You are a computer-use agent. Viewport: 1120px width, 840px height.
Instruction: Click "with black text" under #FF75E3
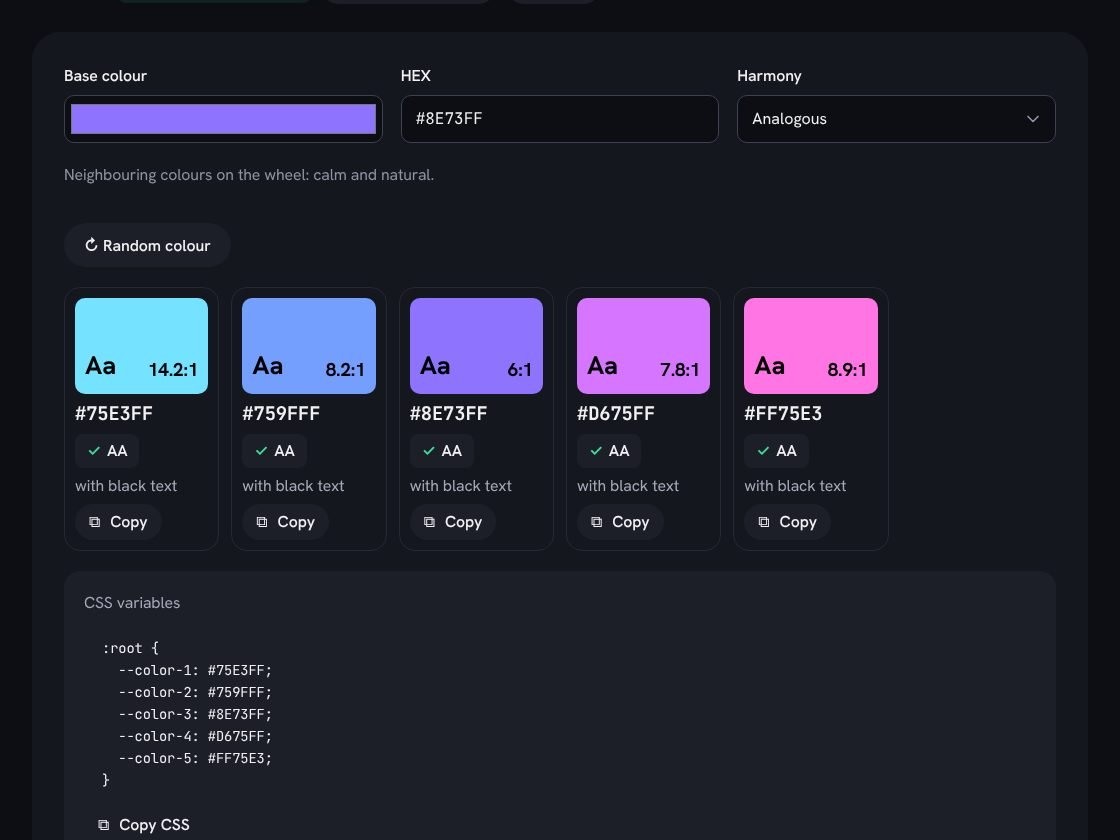click(795, 486)
